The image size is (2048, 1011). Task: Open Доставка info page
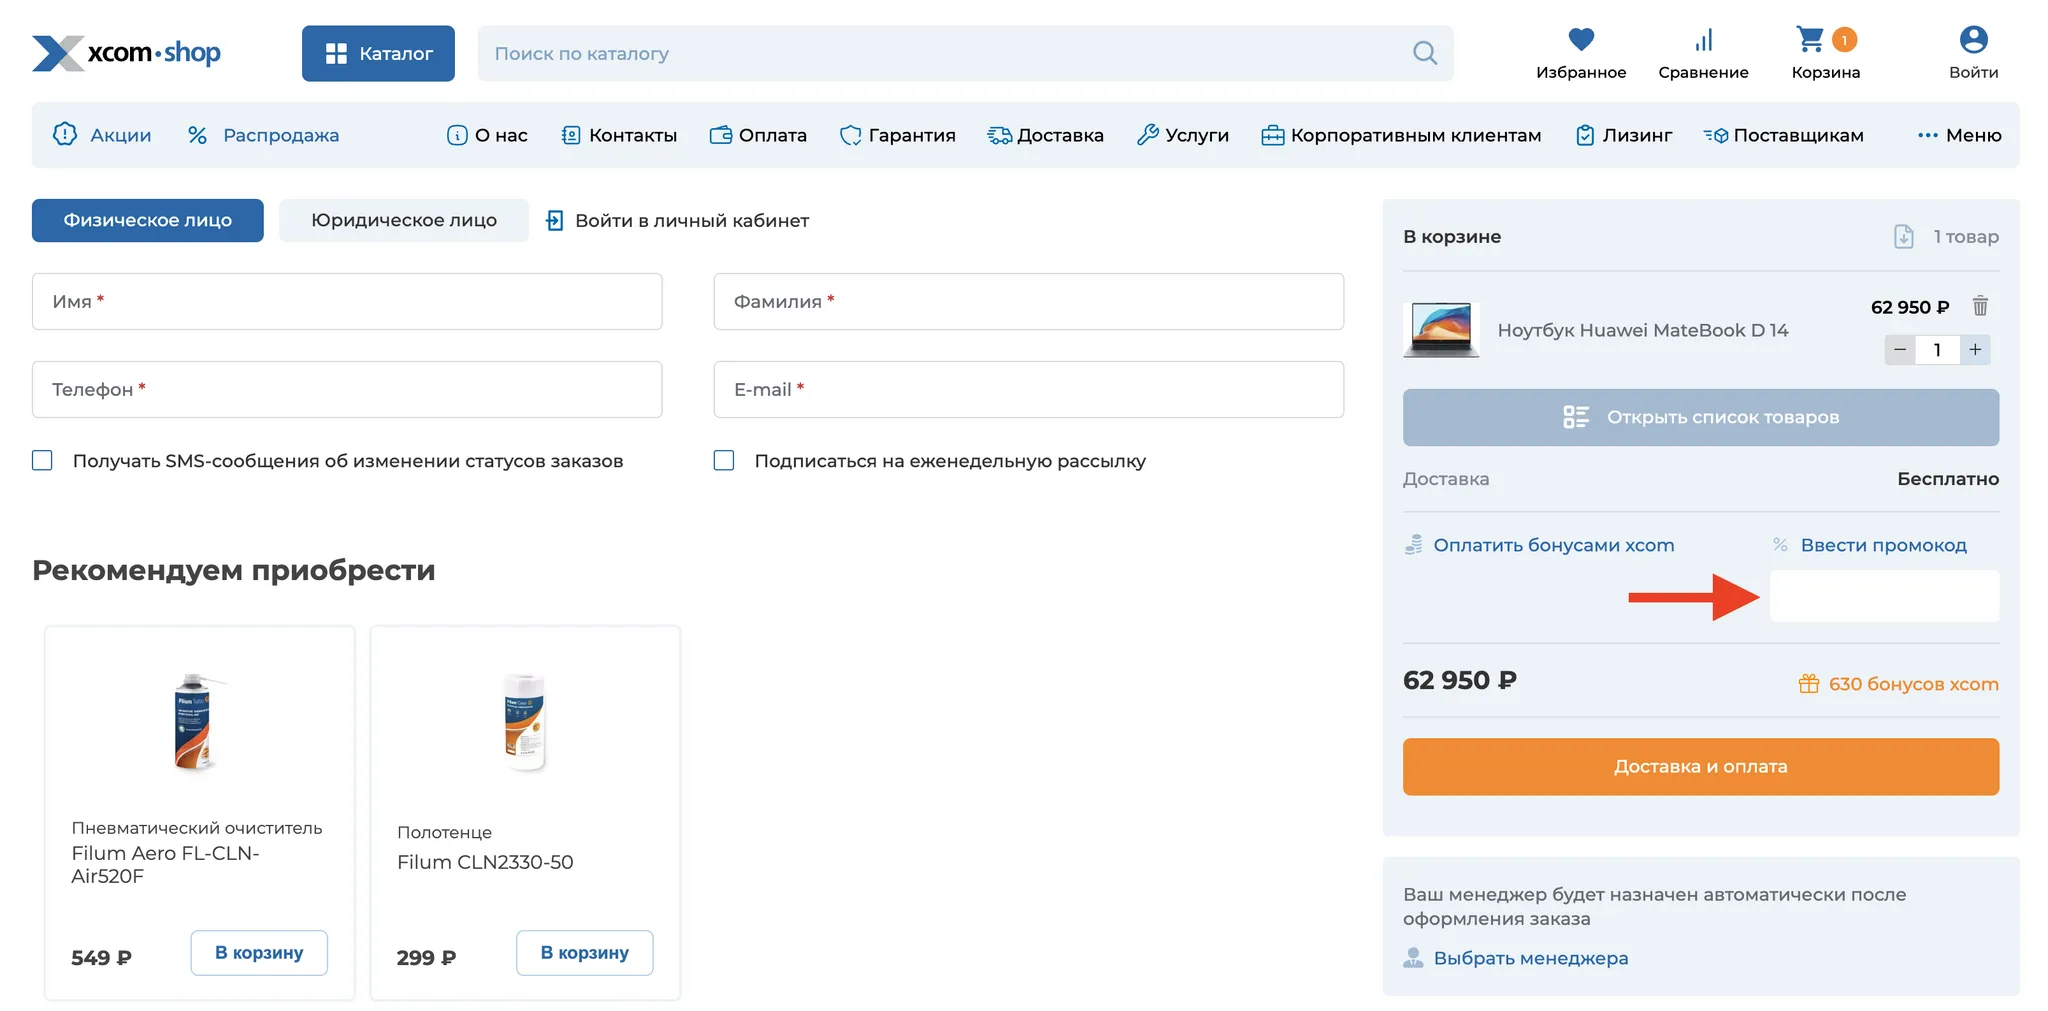coord(1045,135)
